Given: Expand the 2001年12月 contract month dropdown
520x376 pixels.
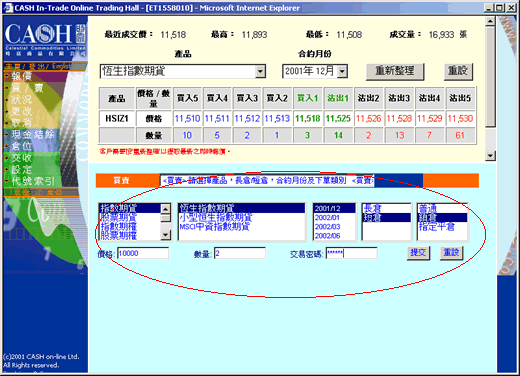Looking at the screenshot, I should [x=342, y=71].
